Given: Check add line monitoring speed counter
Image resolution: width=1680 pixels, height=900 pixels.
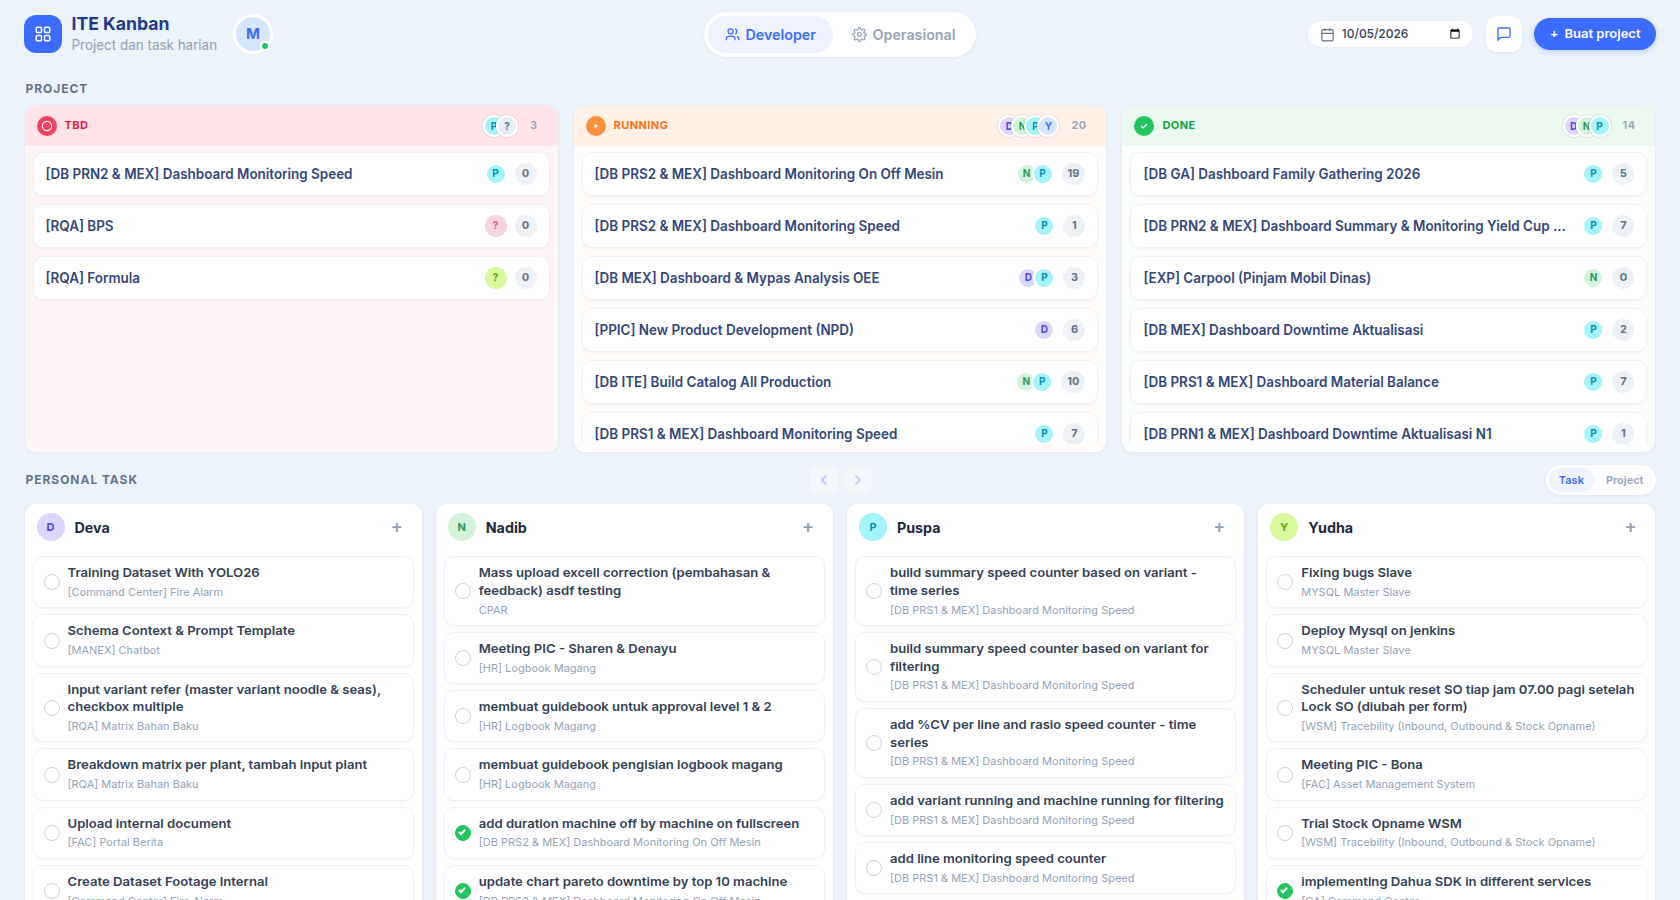Looking at the screenshot, I should (874, 868).
